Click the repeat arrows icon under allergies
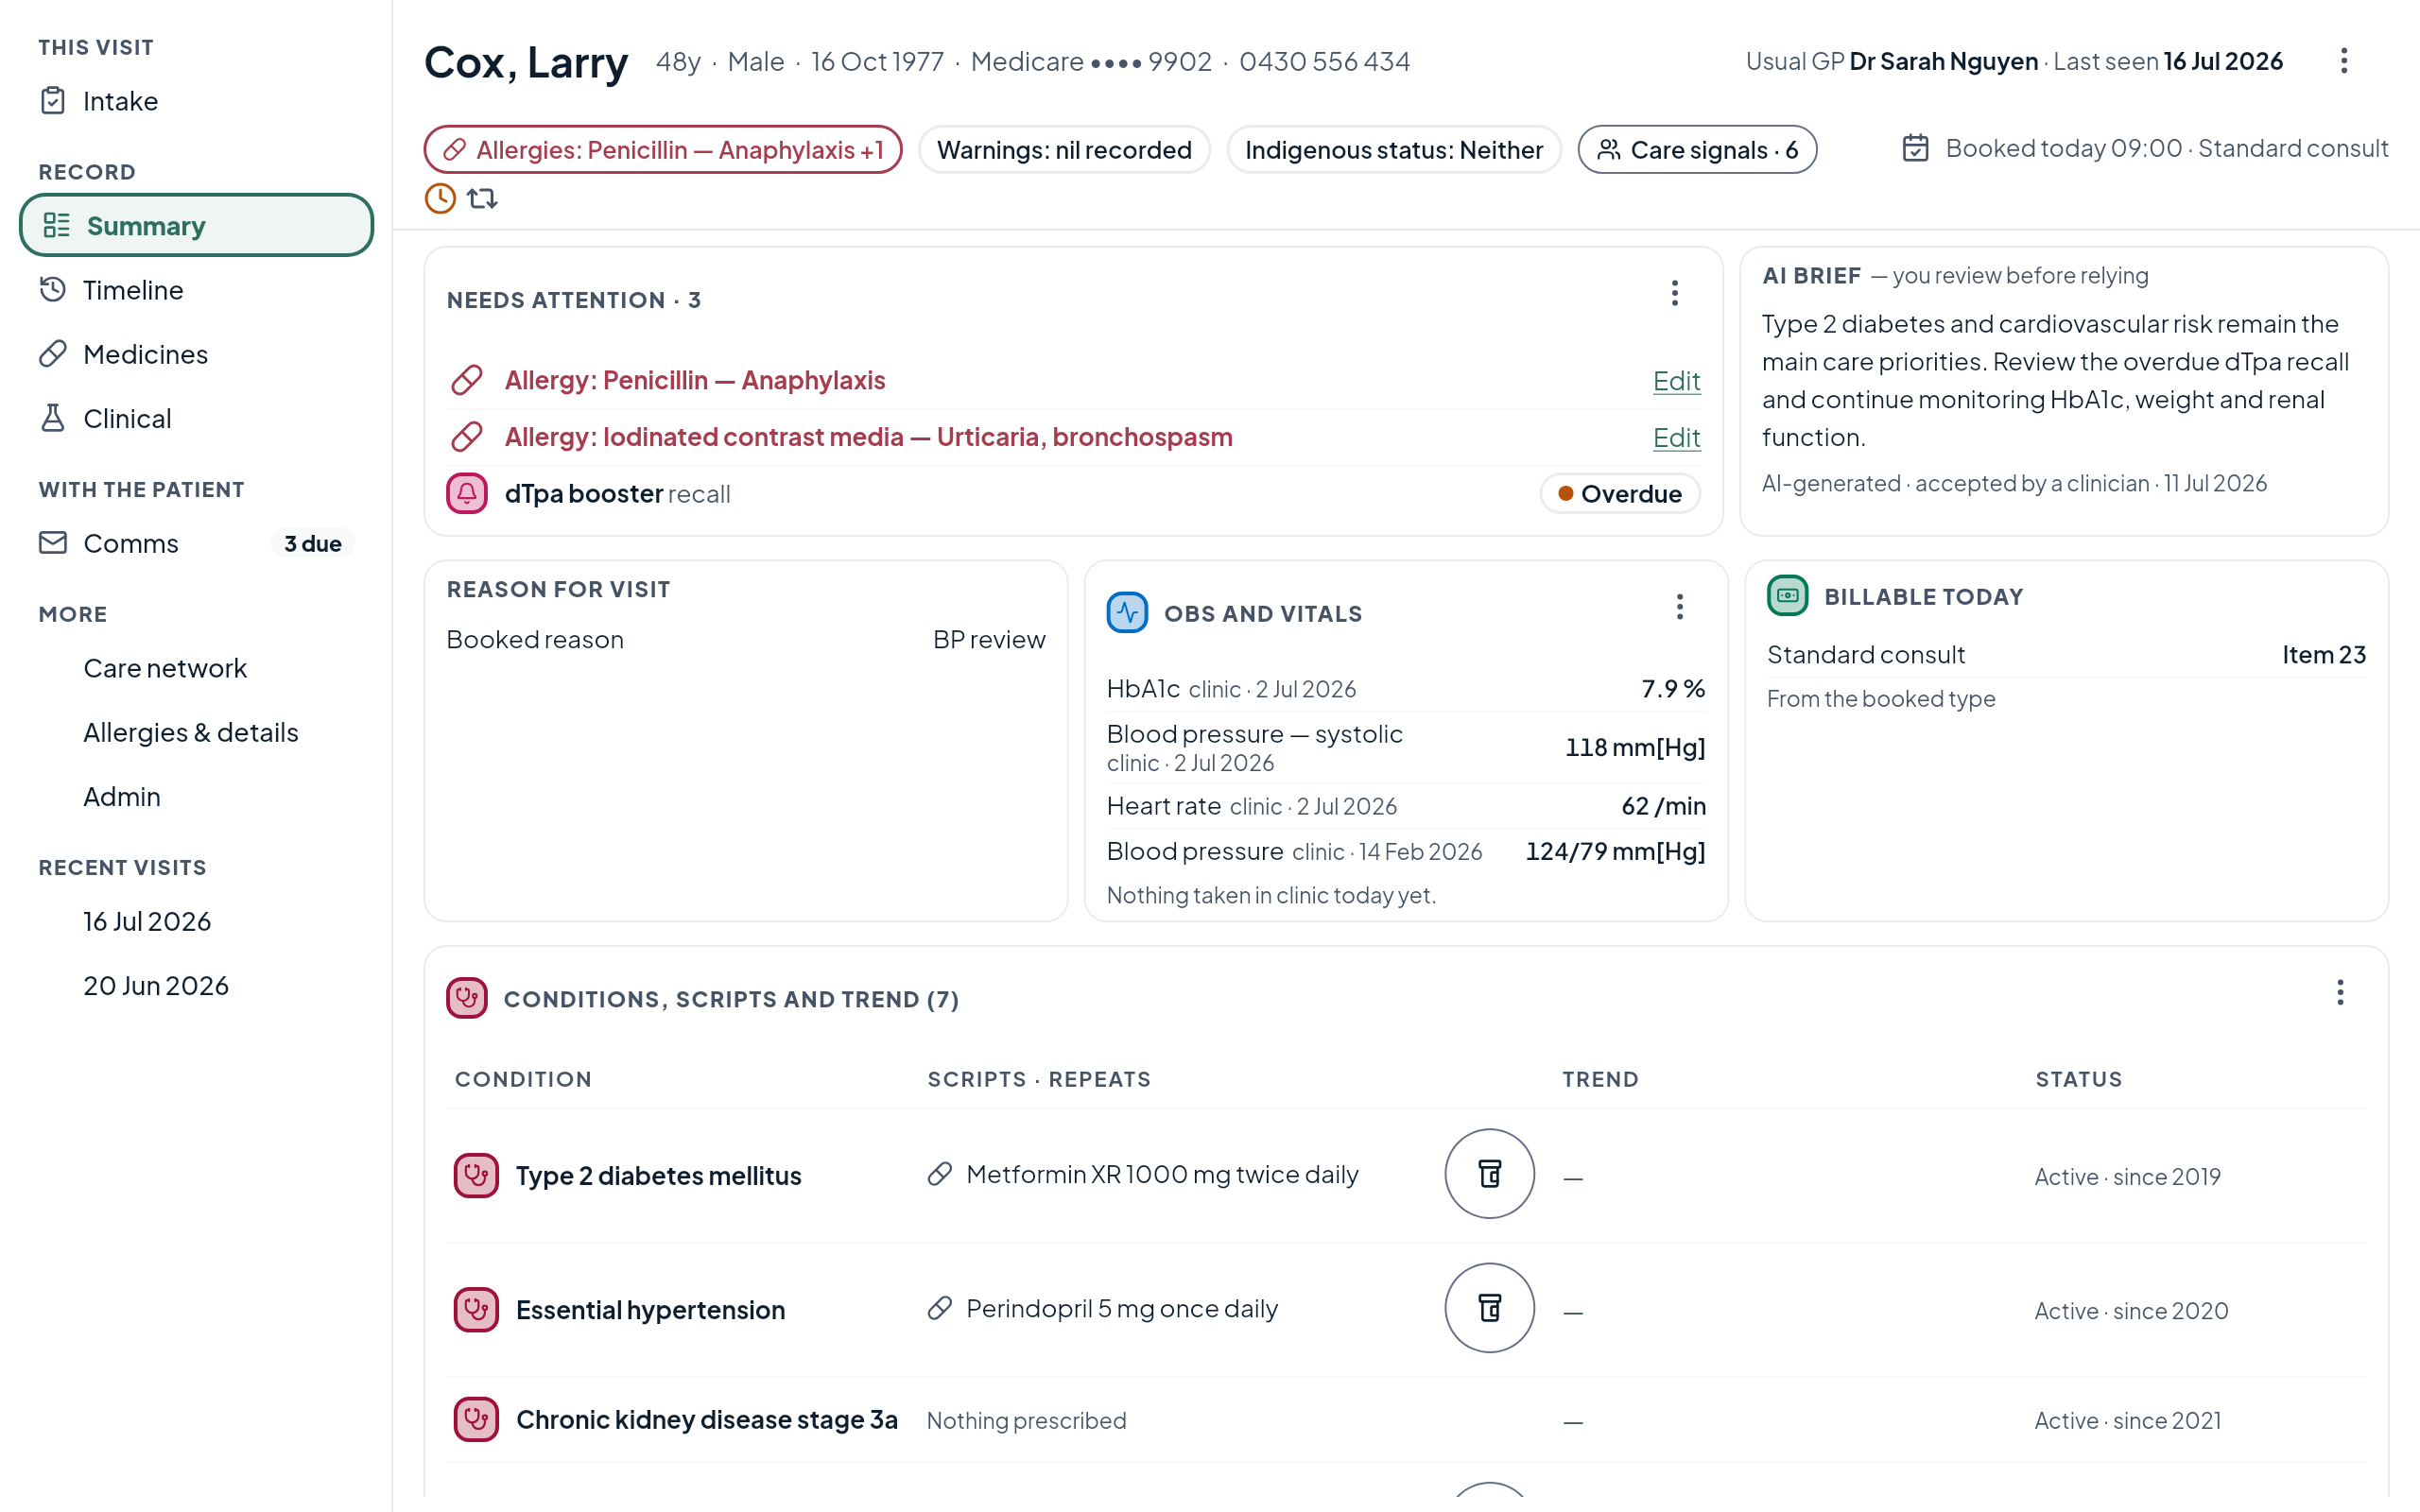Image resolution: width=2420 pixels, height=1512 pixels. coord(482,198)
